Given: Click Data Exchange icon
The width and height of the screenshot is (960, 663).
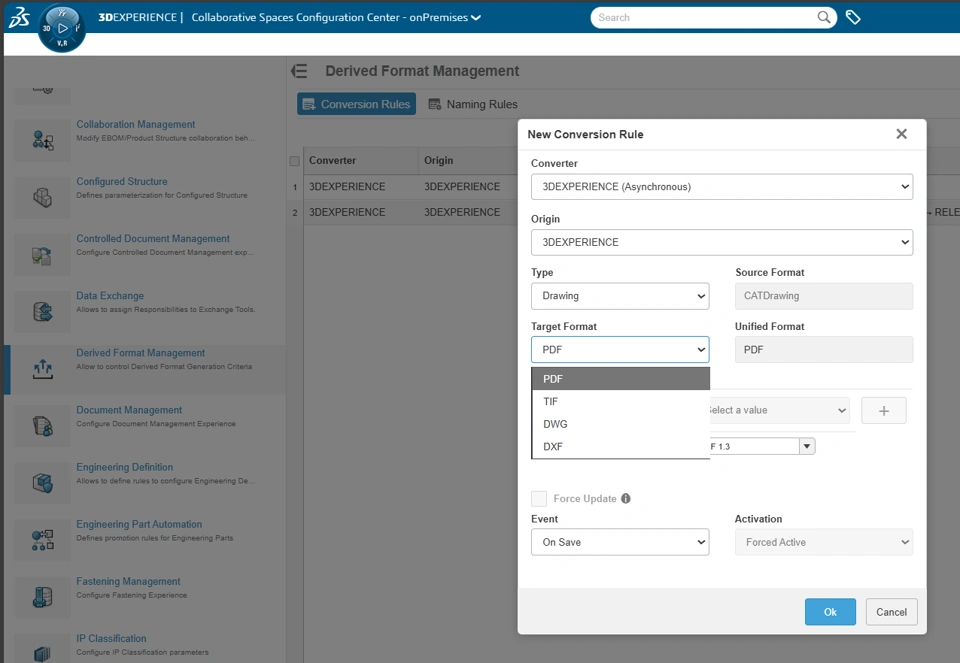Looking at the screenshot, I should [42, 312].
